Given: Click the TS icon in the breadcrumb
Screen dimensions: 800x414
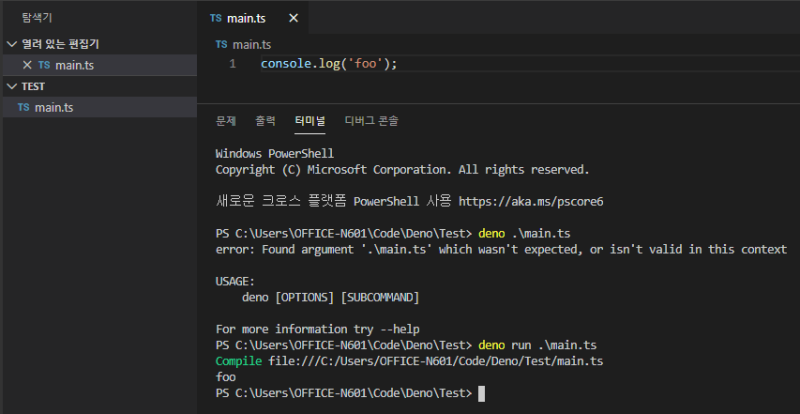Looking at the screenshot, I should click(x=222, y=44).
